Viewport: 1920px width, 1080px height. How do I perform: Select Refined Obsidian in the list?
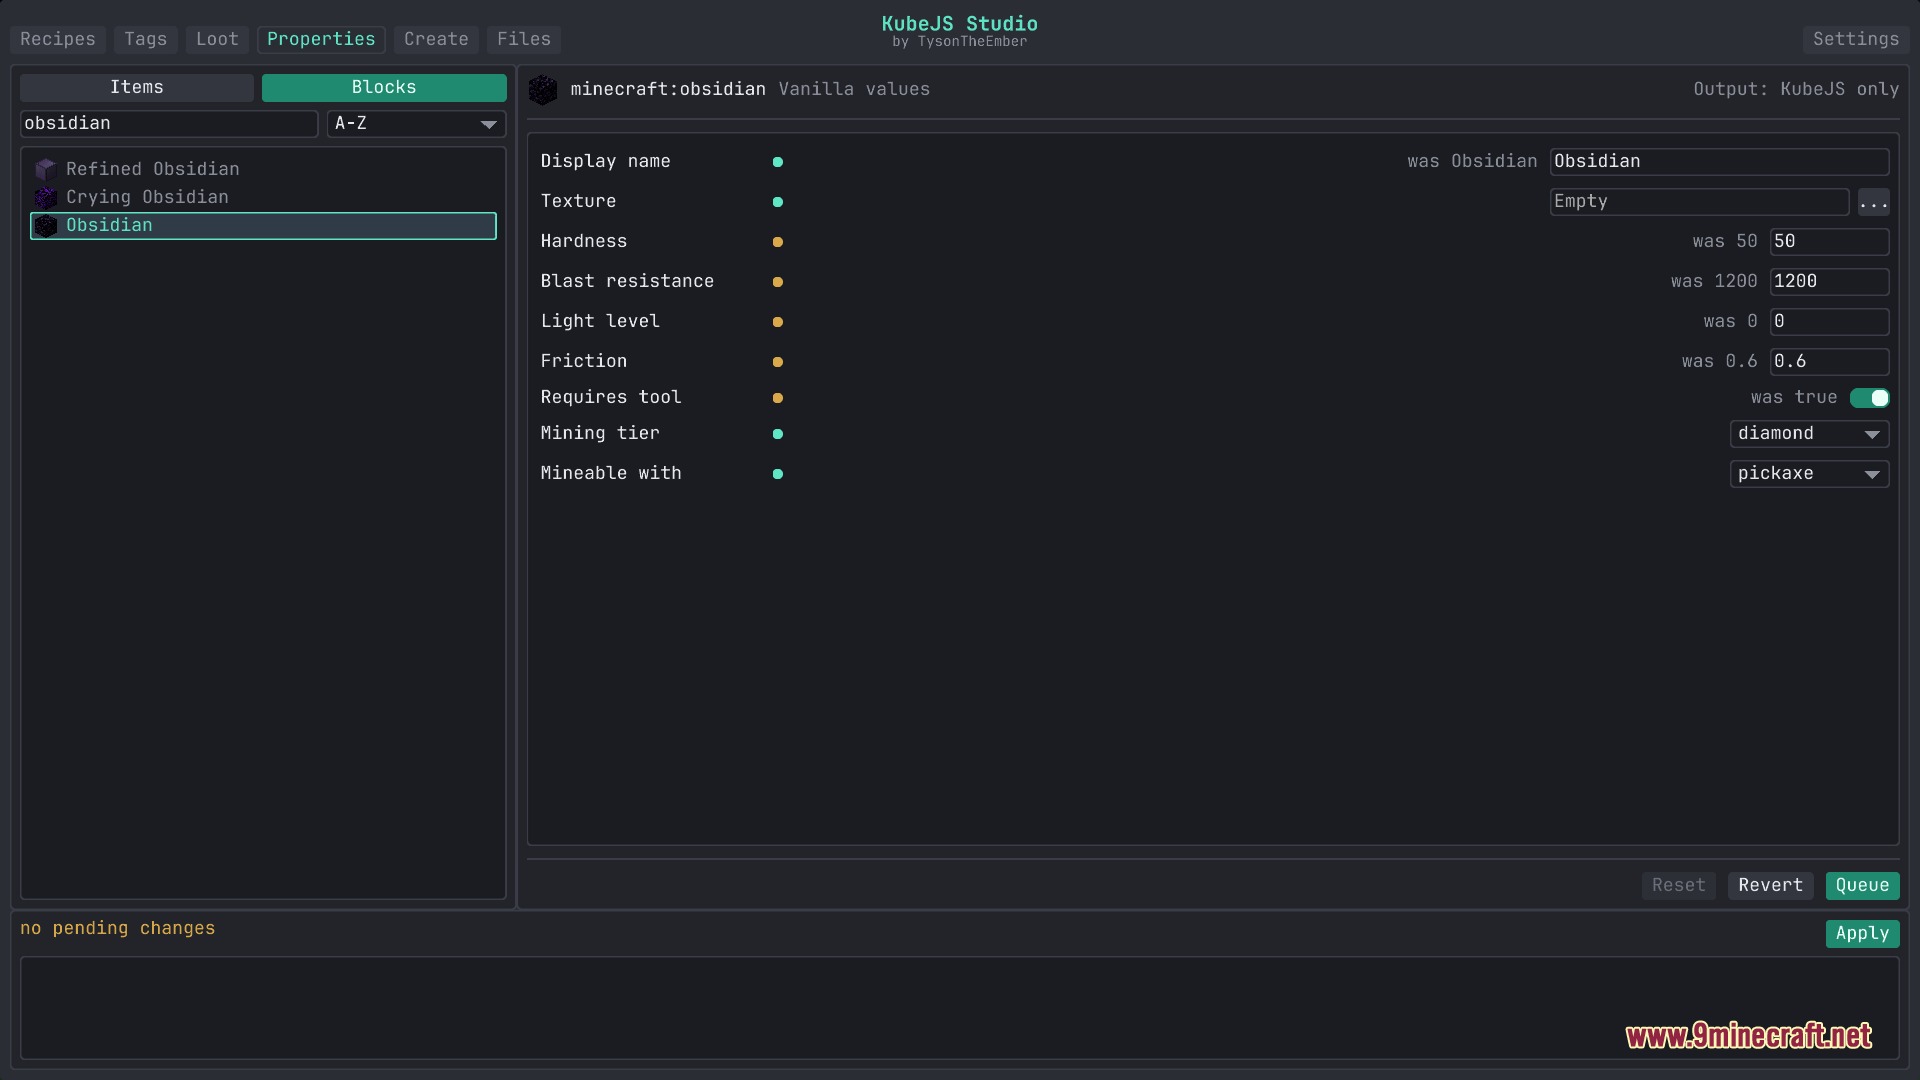(263, 169)
